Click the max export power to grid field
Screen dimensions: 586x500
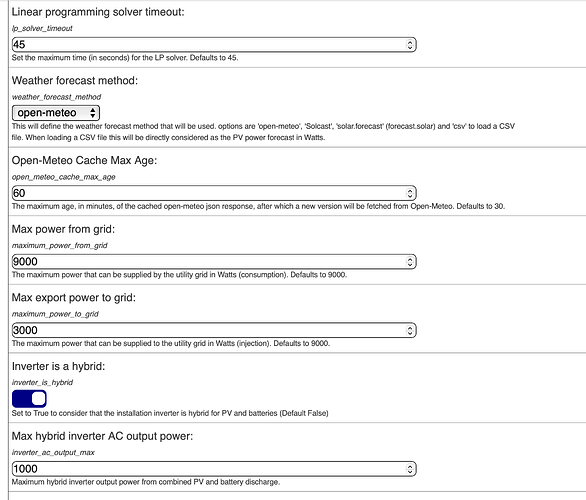point(214,330)
